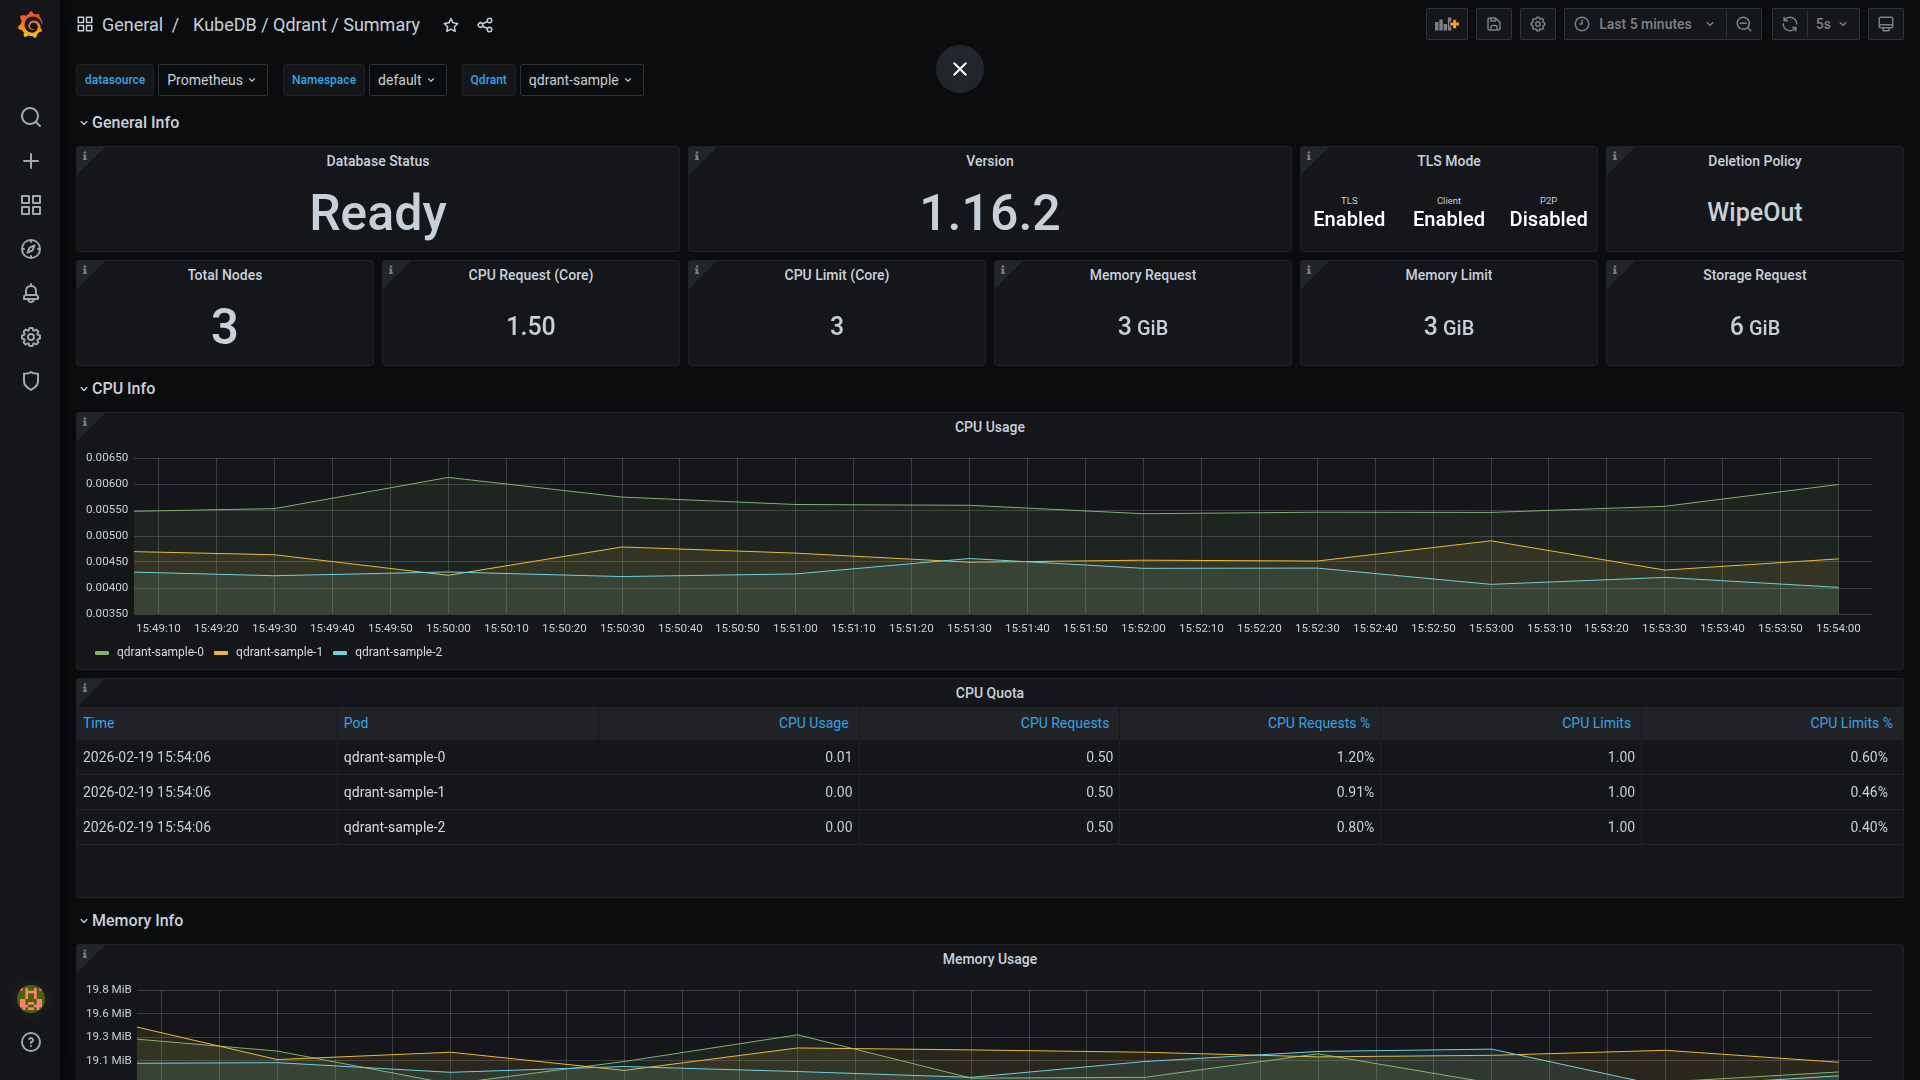Open the Database Status panel title menu
1920x1080 pixels.
point(377,161)
